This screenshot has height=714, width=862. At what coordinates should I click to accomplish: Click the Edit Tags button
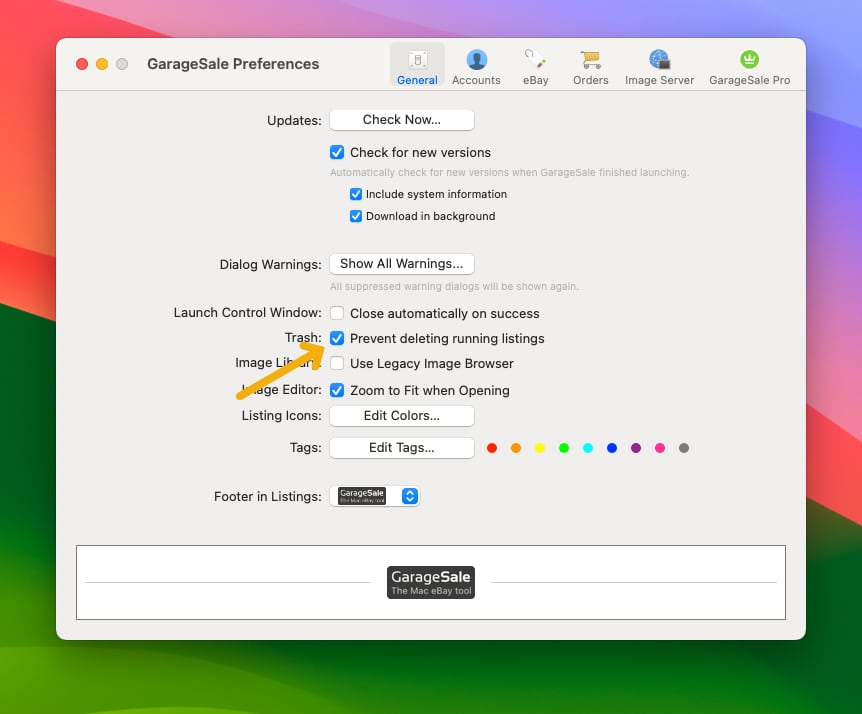pyautogui.click(x=402, y=447)
